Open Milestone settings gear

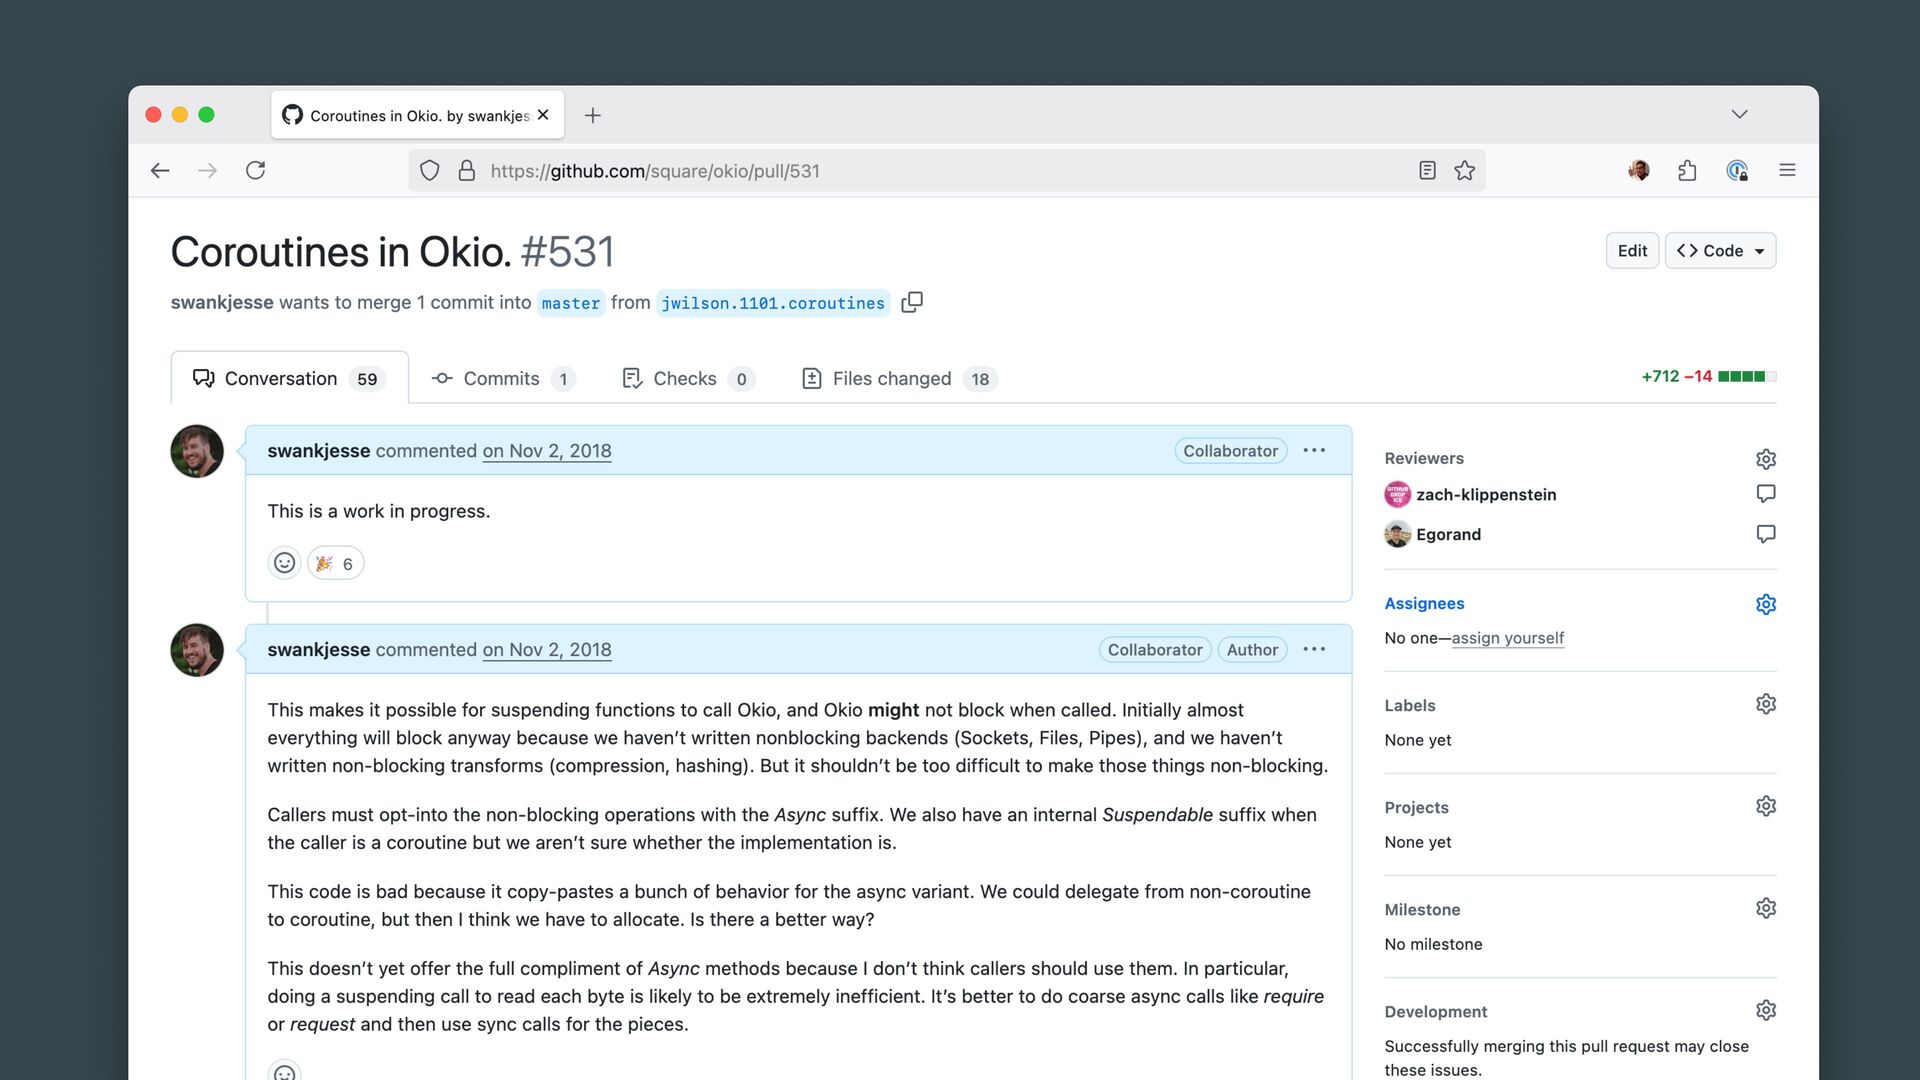[x=1766, y=908]
